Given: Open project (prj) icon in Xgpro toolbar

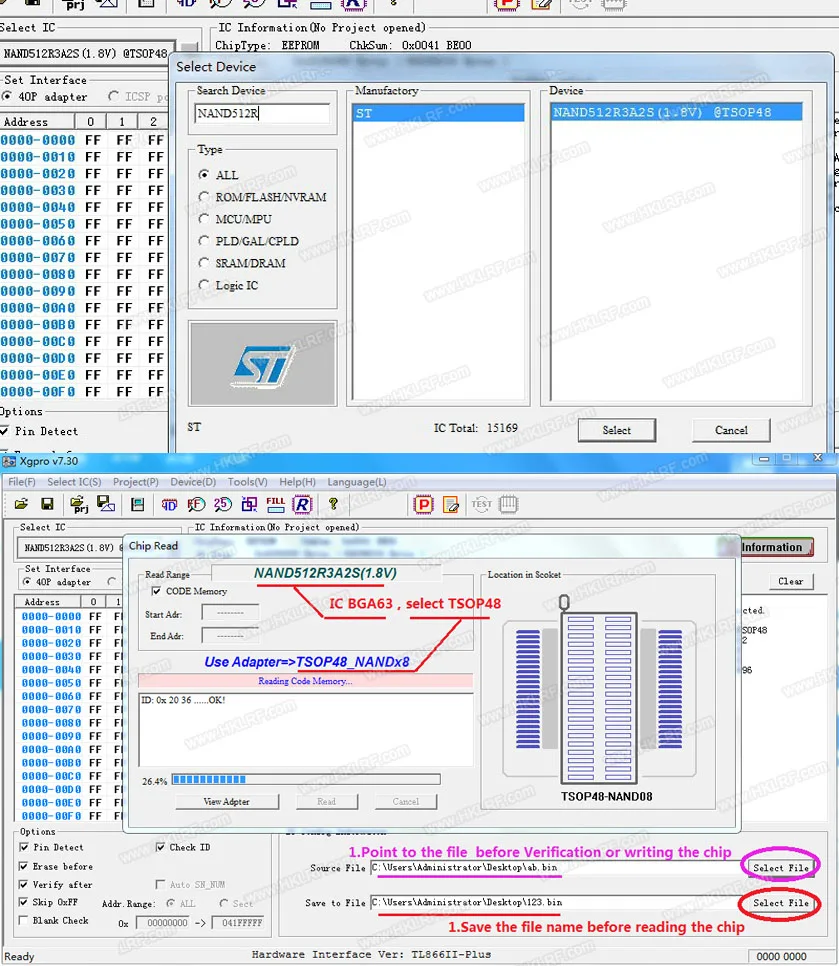Looking at the screenshot, I should [79, 505].
